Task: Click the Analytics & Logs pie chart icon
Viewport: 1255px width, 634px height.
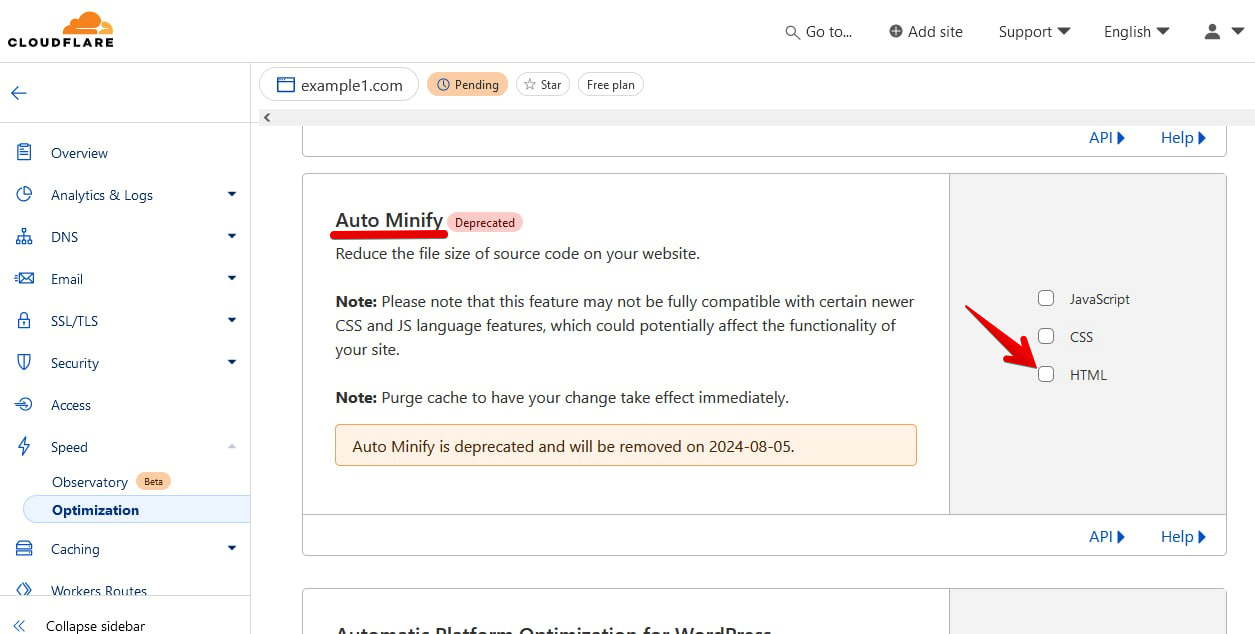Action: pos(24,195)
